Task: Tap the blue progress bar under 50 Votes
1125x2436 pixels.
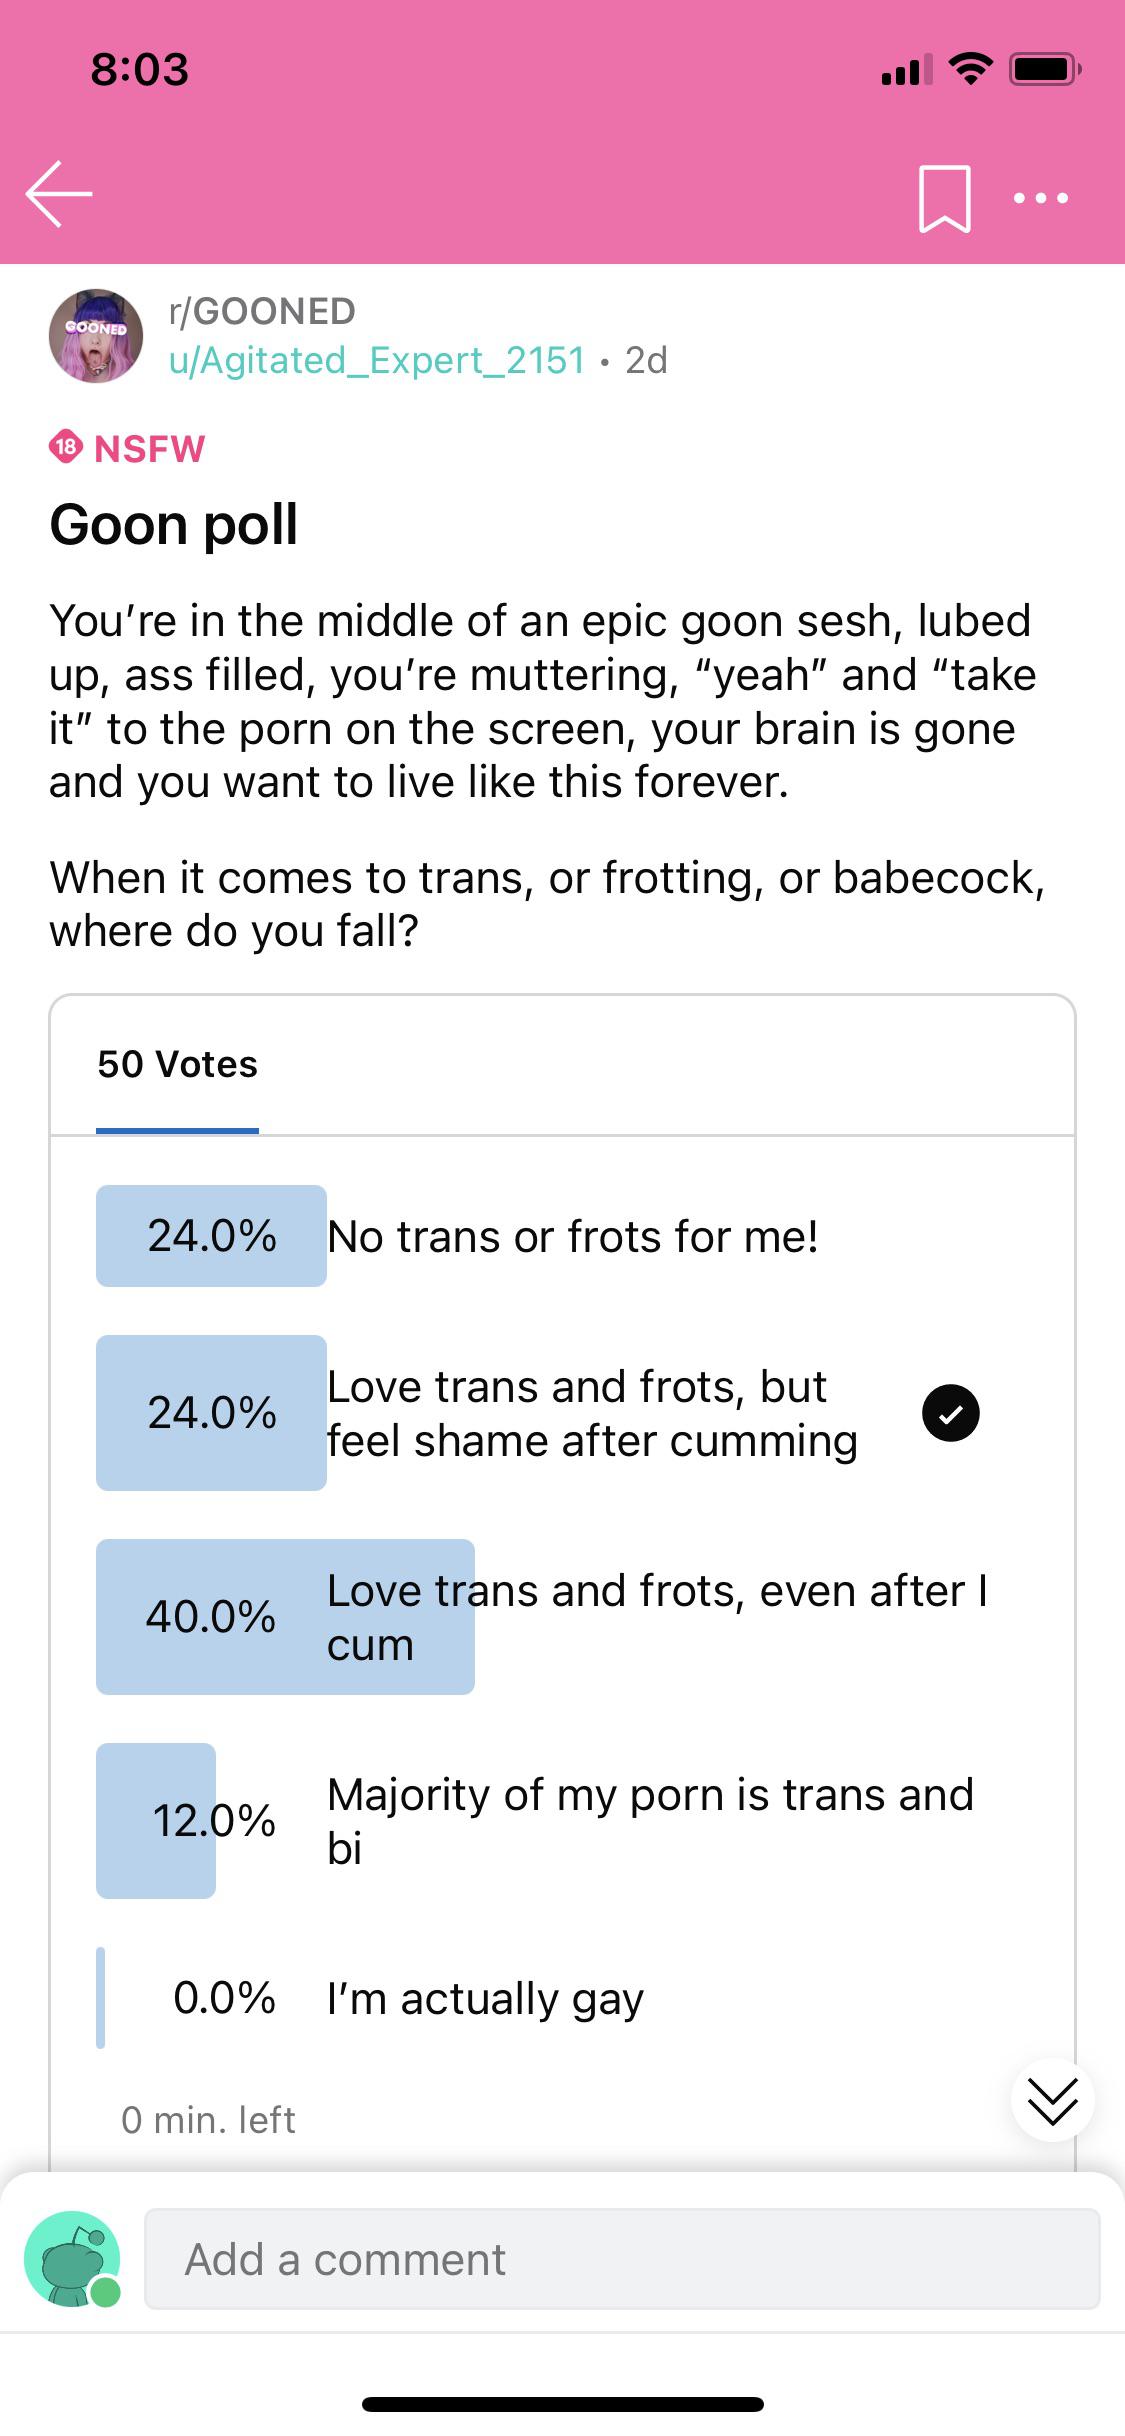Action: 177,1130
